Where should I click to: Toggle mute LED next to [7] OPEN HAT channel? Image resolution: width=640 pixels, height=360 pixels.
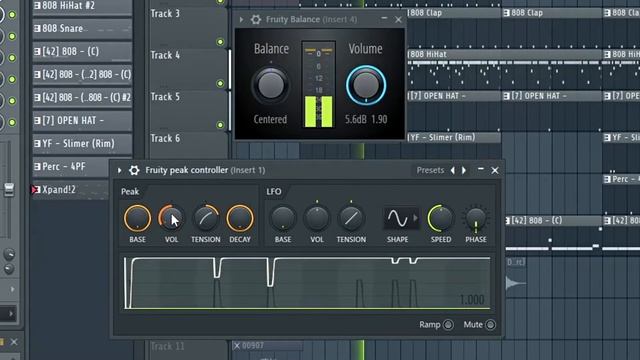(12, 122)
